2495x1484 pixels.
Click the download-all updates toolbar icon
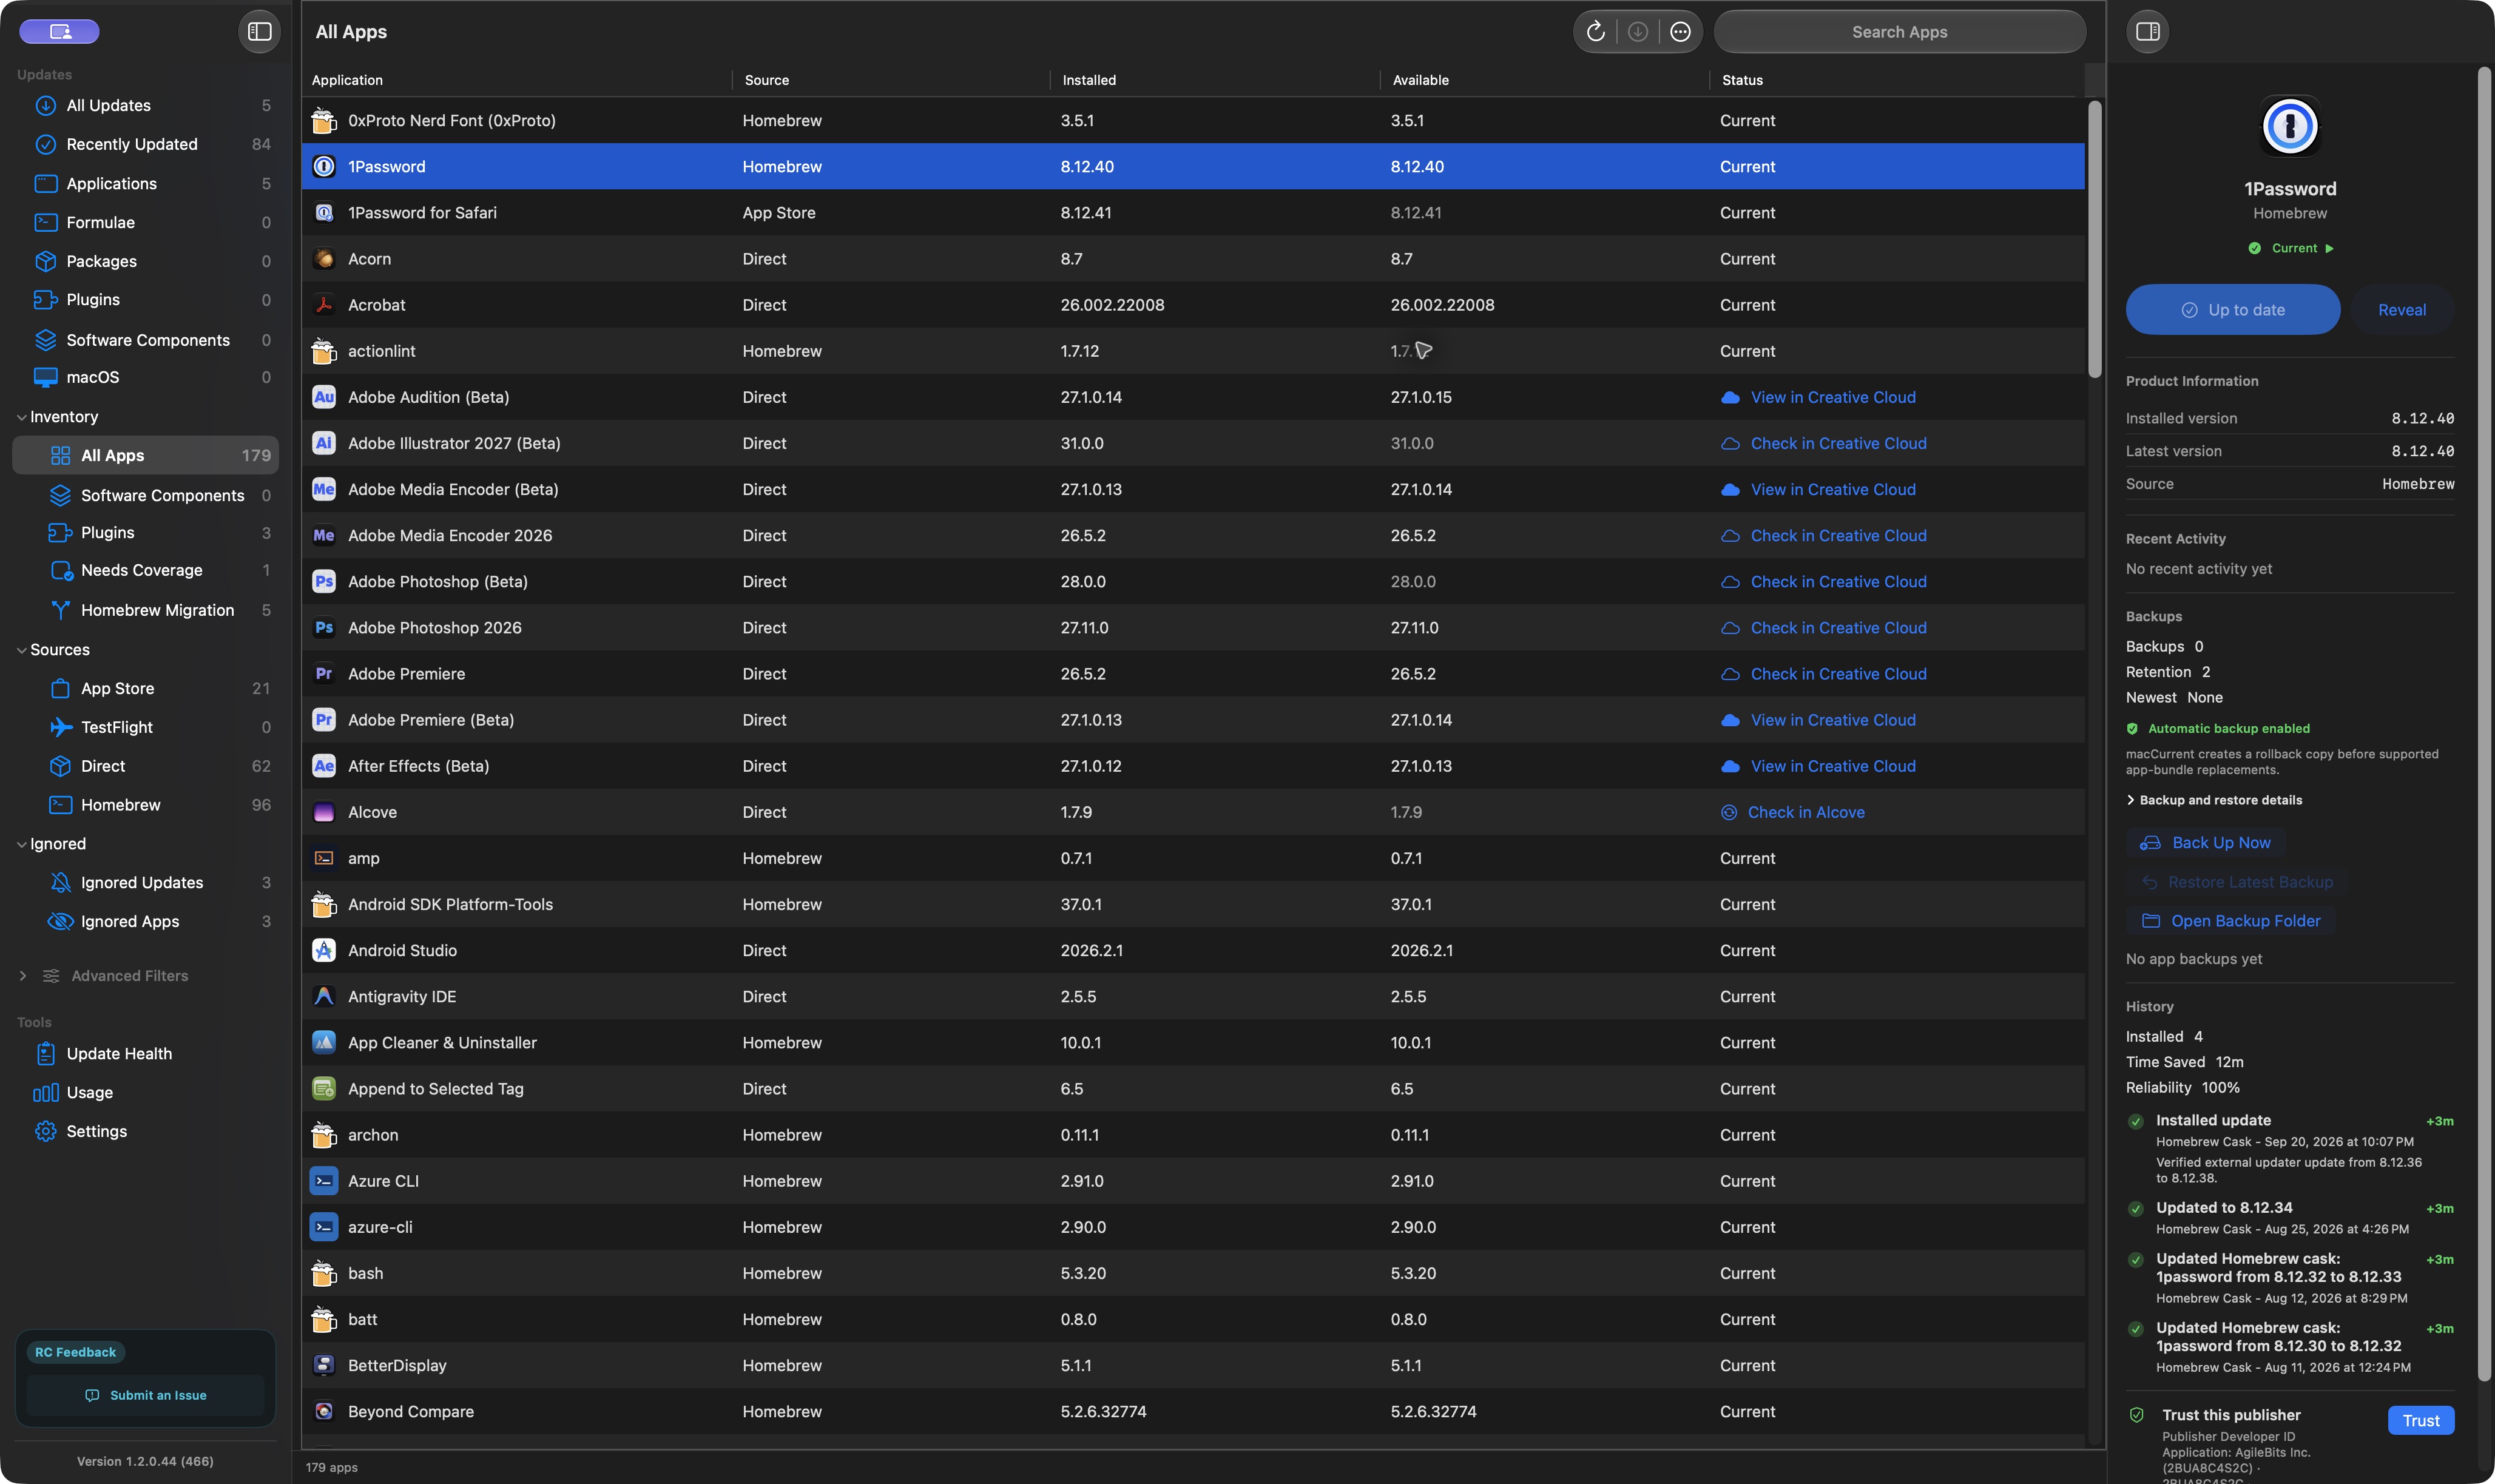tap(1637, 32)
